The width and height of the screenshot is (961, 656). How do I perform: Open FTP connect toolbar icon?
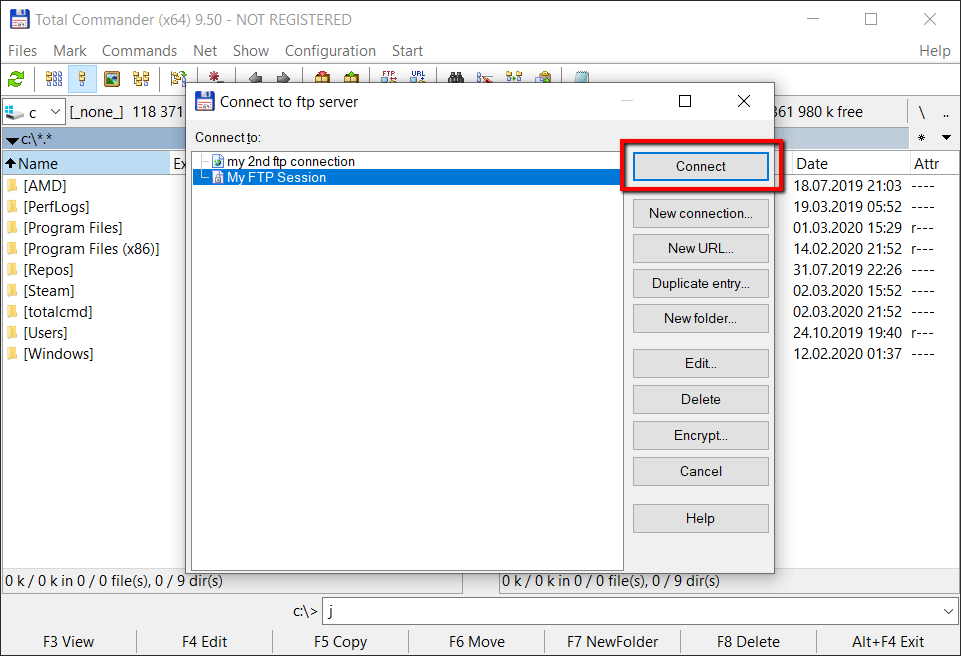tap(389, 77)
